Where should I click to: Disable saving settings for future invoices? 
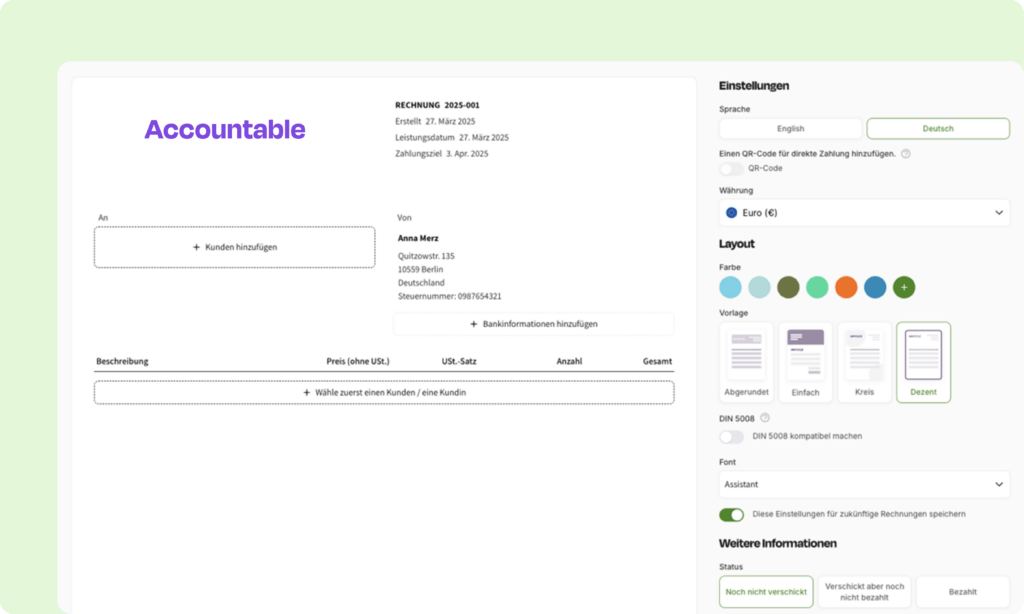(732, 514)
